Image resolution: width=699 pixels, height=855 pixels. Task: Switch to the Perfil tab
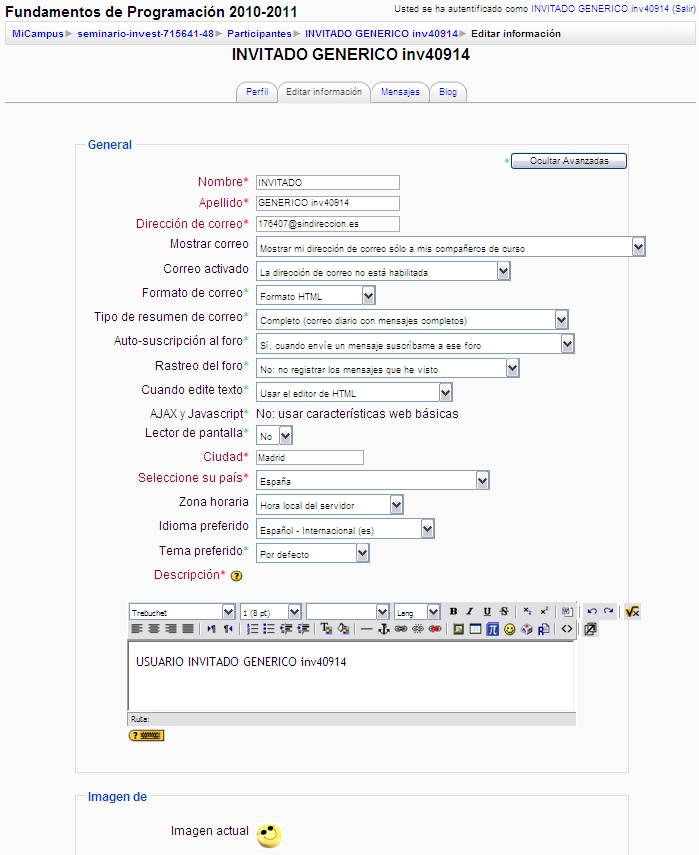coord(257,92)
